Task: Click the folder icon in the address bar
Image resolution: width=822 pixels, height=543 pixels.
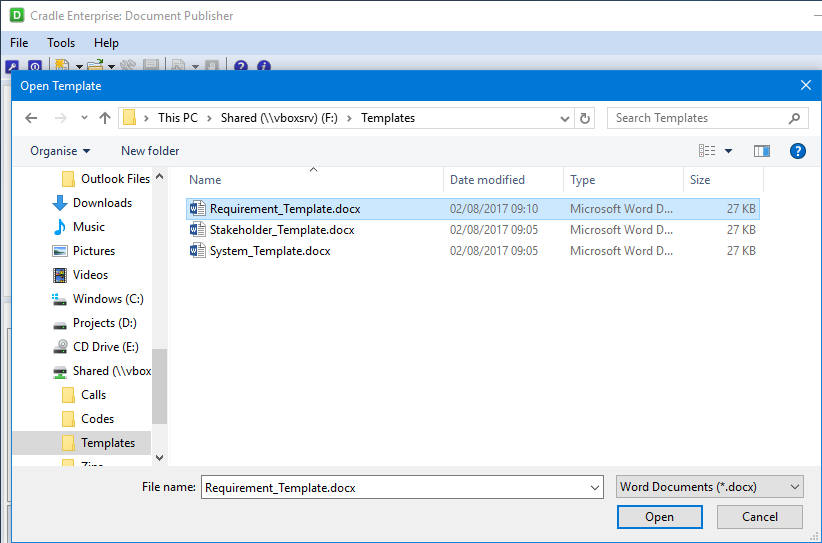Action: (129, 118)
